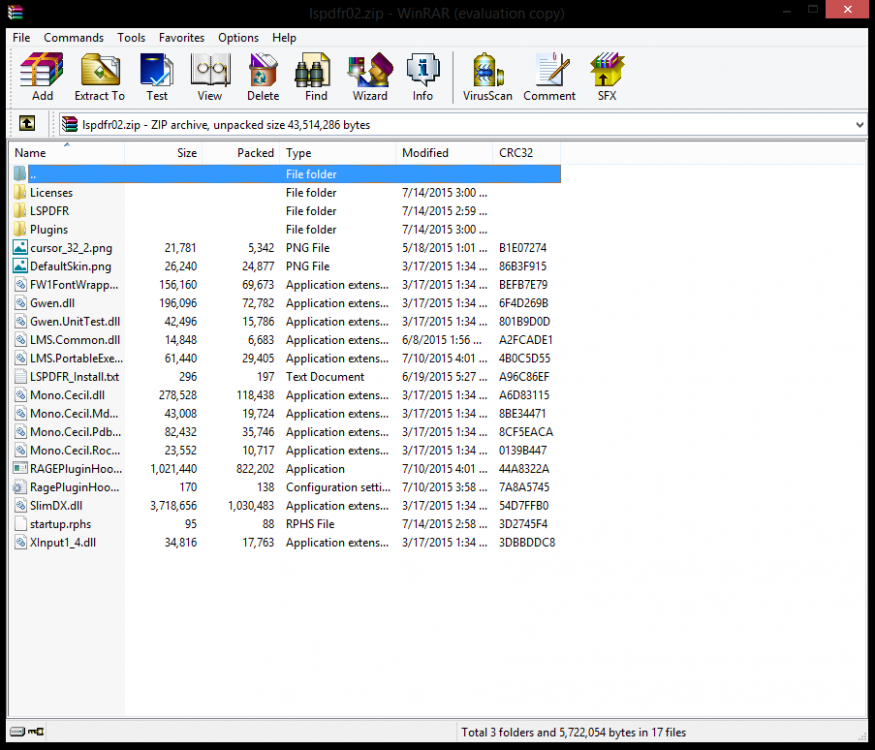Select Gwen.dll file name
This screenshot has width=875, height=750.
tap(52, 303)
